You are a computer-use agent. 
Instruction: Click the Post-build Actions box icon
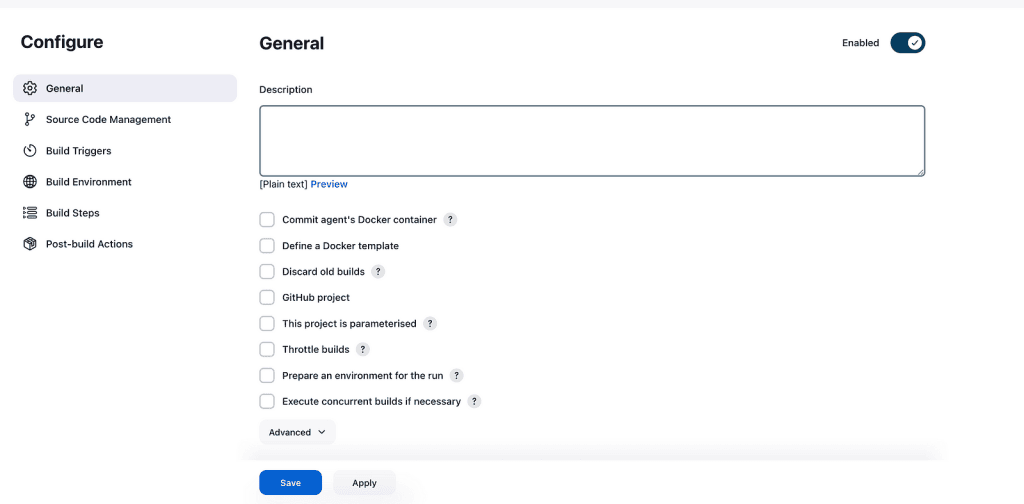point(29,244)
